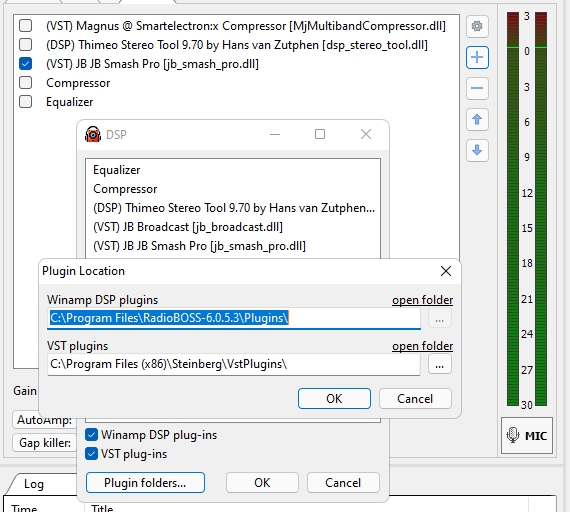Screen dimensions: 570x512
Task: Open folder link for VST plugins
Action: click(422, 346)
